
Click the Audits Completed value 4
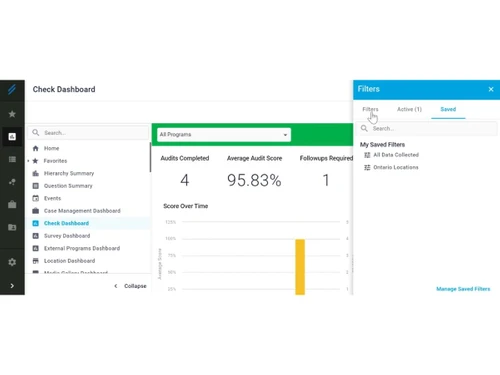[185, 180]
